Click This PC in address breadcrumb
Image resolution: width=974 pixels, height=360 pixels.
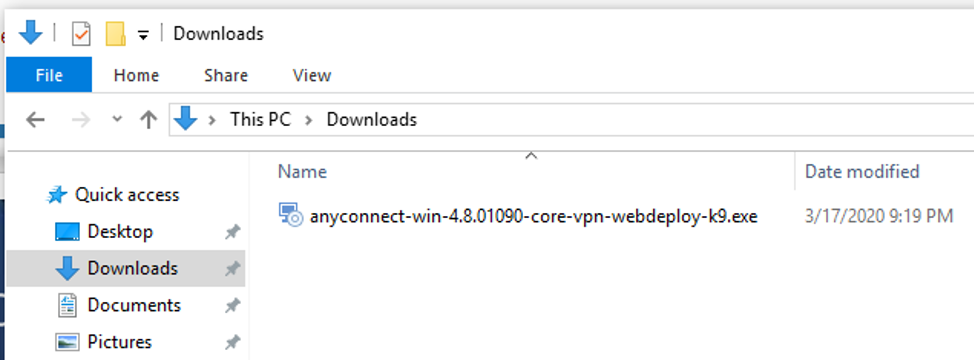260,119
